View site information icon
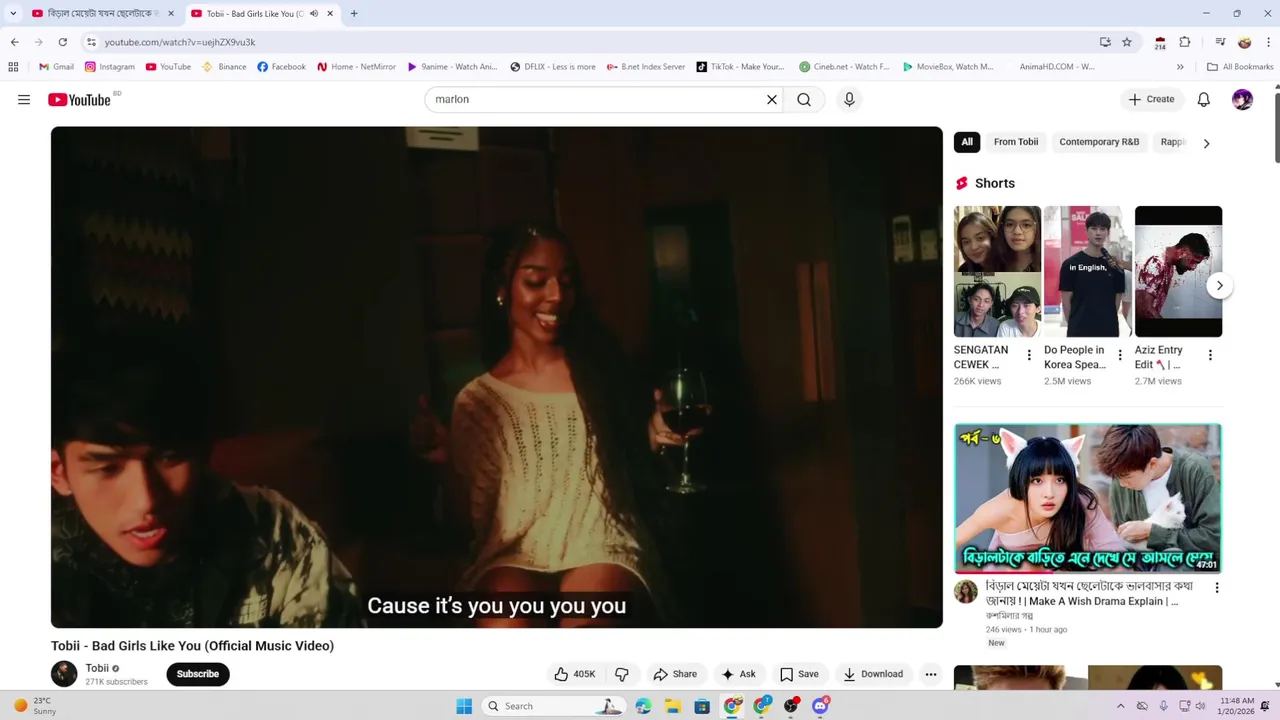The width and height of the screenshot is (1280, 720). 91,42
